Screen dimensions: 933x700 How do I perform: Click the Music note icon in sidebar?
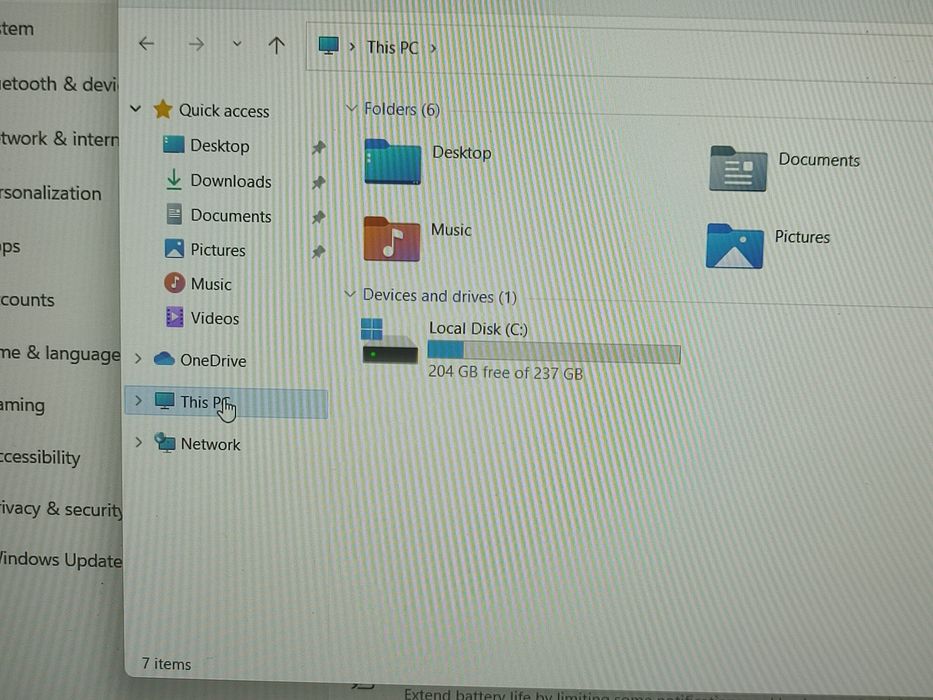174,283
